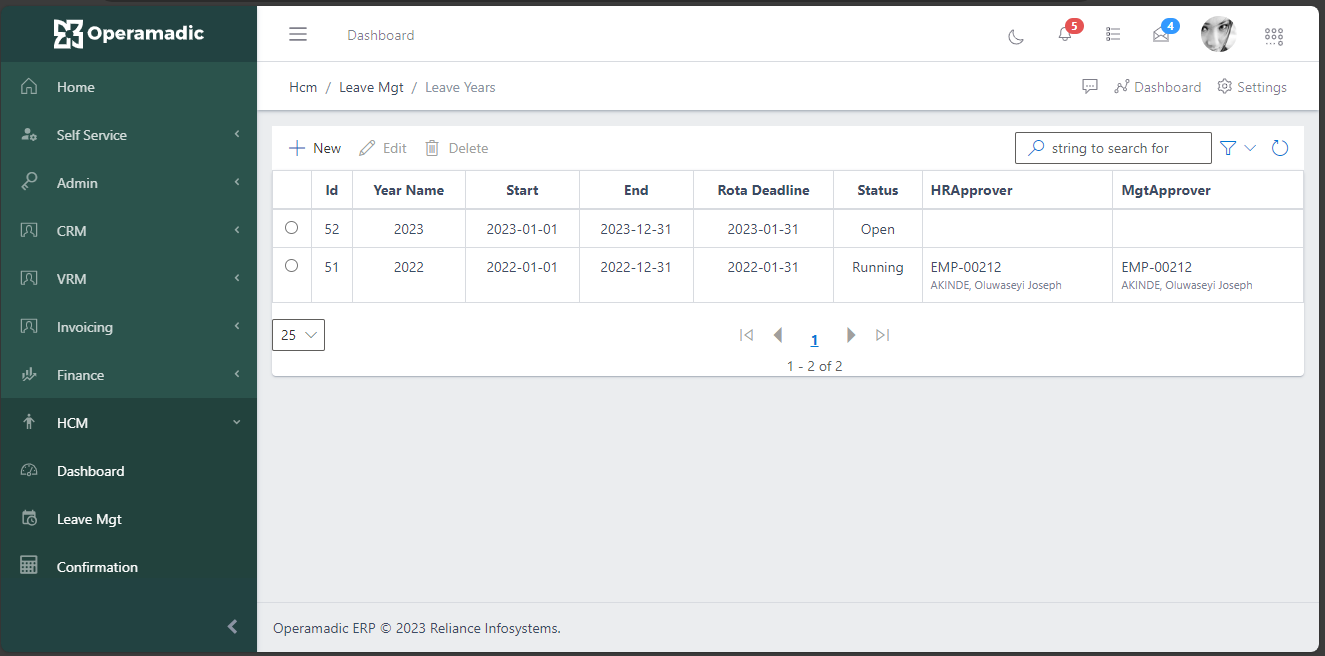
Task: Open Home from the sidebar
Action: click(128, 87)
